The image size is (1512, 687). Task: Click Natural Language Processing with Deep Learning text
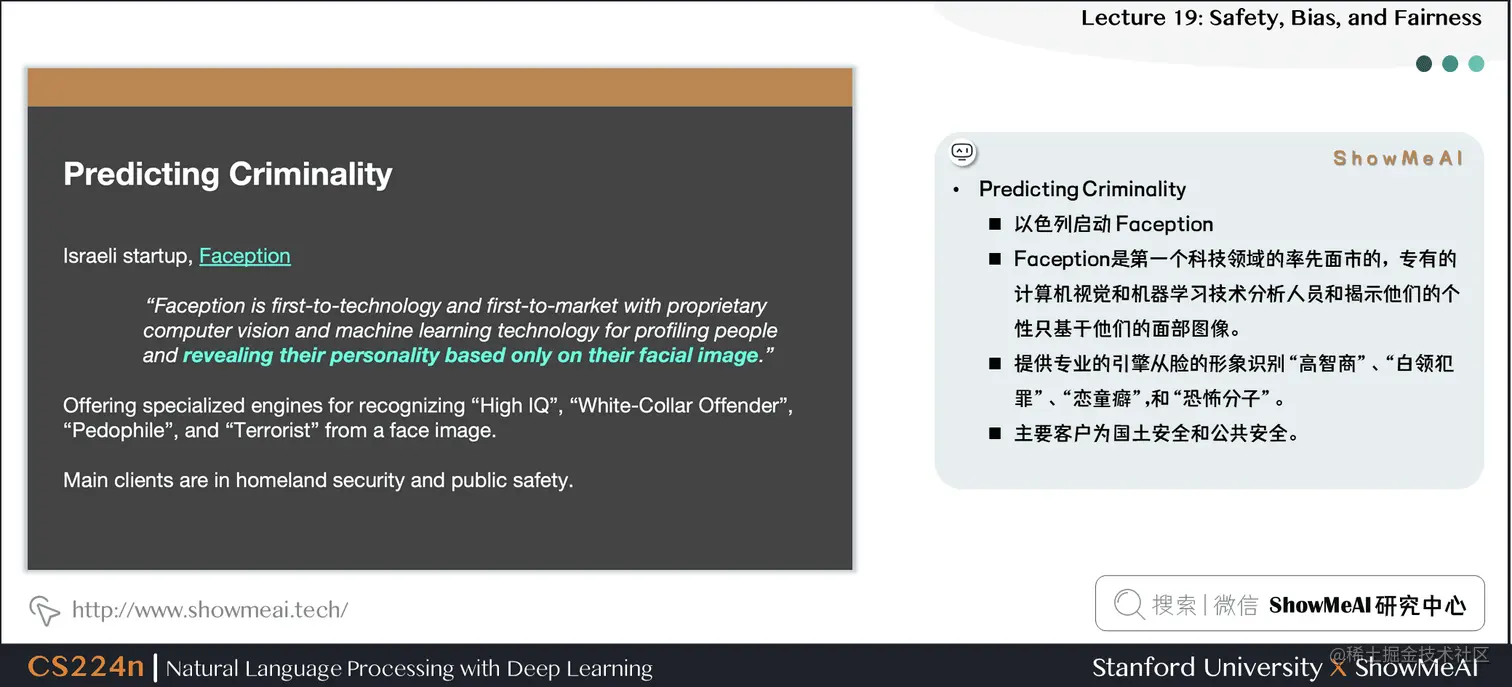click(x=409, y=668)
